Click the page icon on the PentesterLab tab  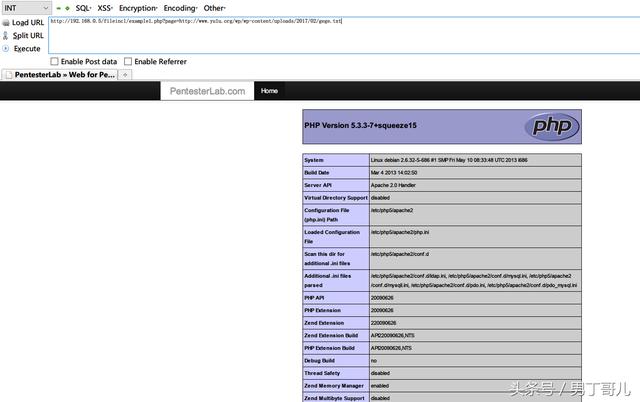9,75
